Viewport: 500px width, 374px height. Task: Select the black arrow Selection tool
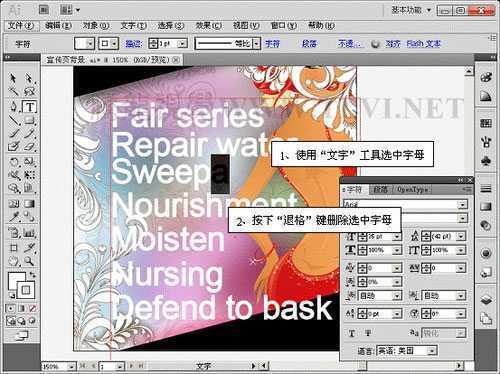(x=13, y=79)
